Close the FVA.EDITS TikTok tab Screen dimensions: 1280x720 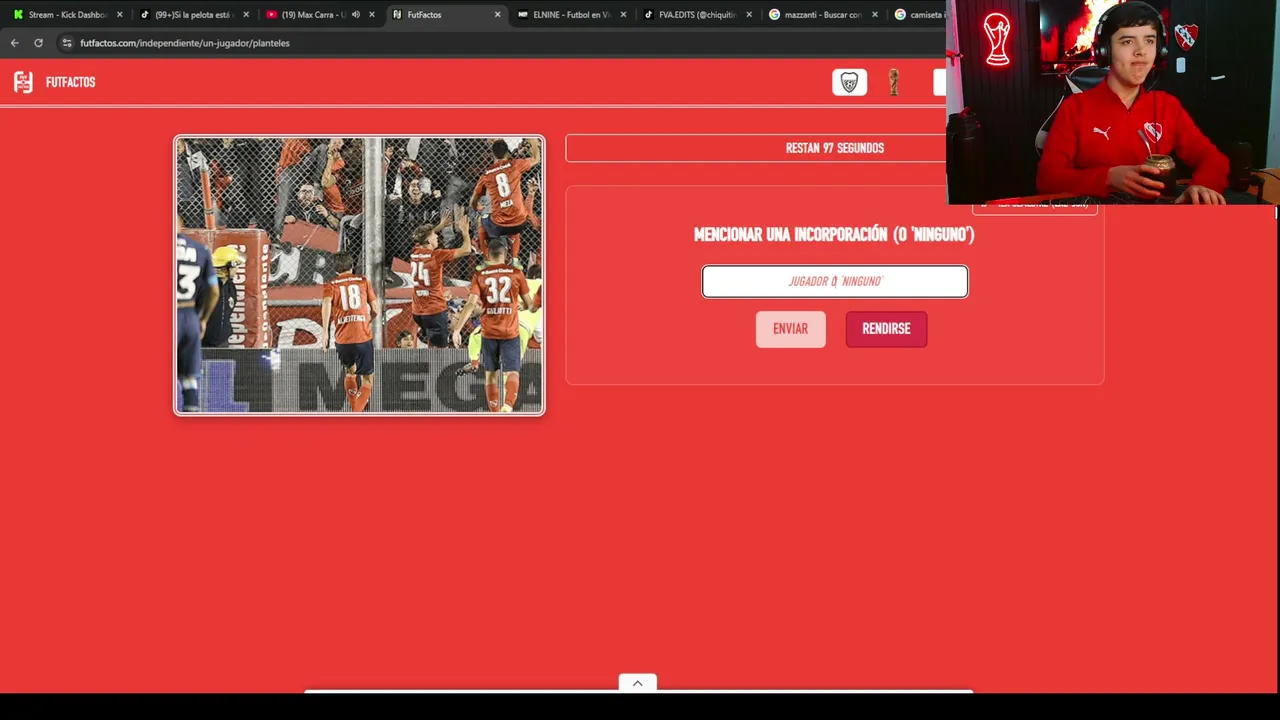[x=749, y=15]
